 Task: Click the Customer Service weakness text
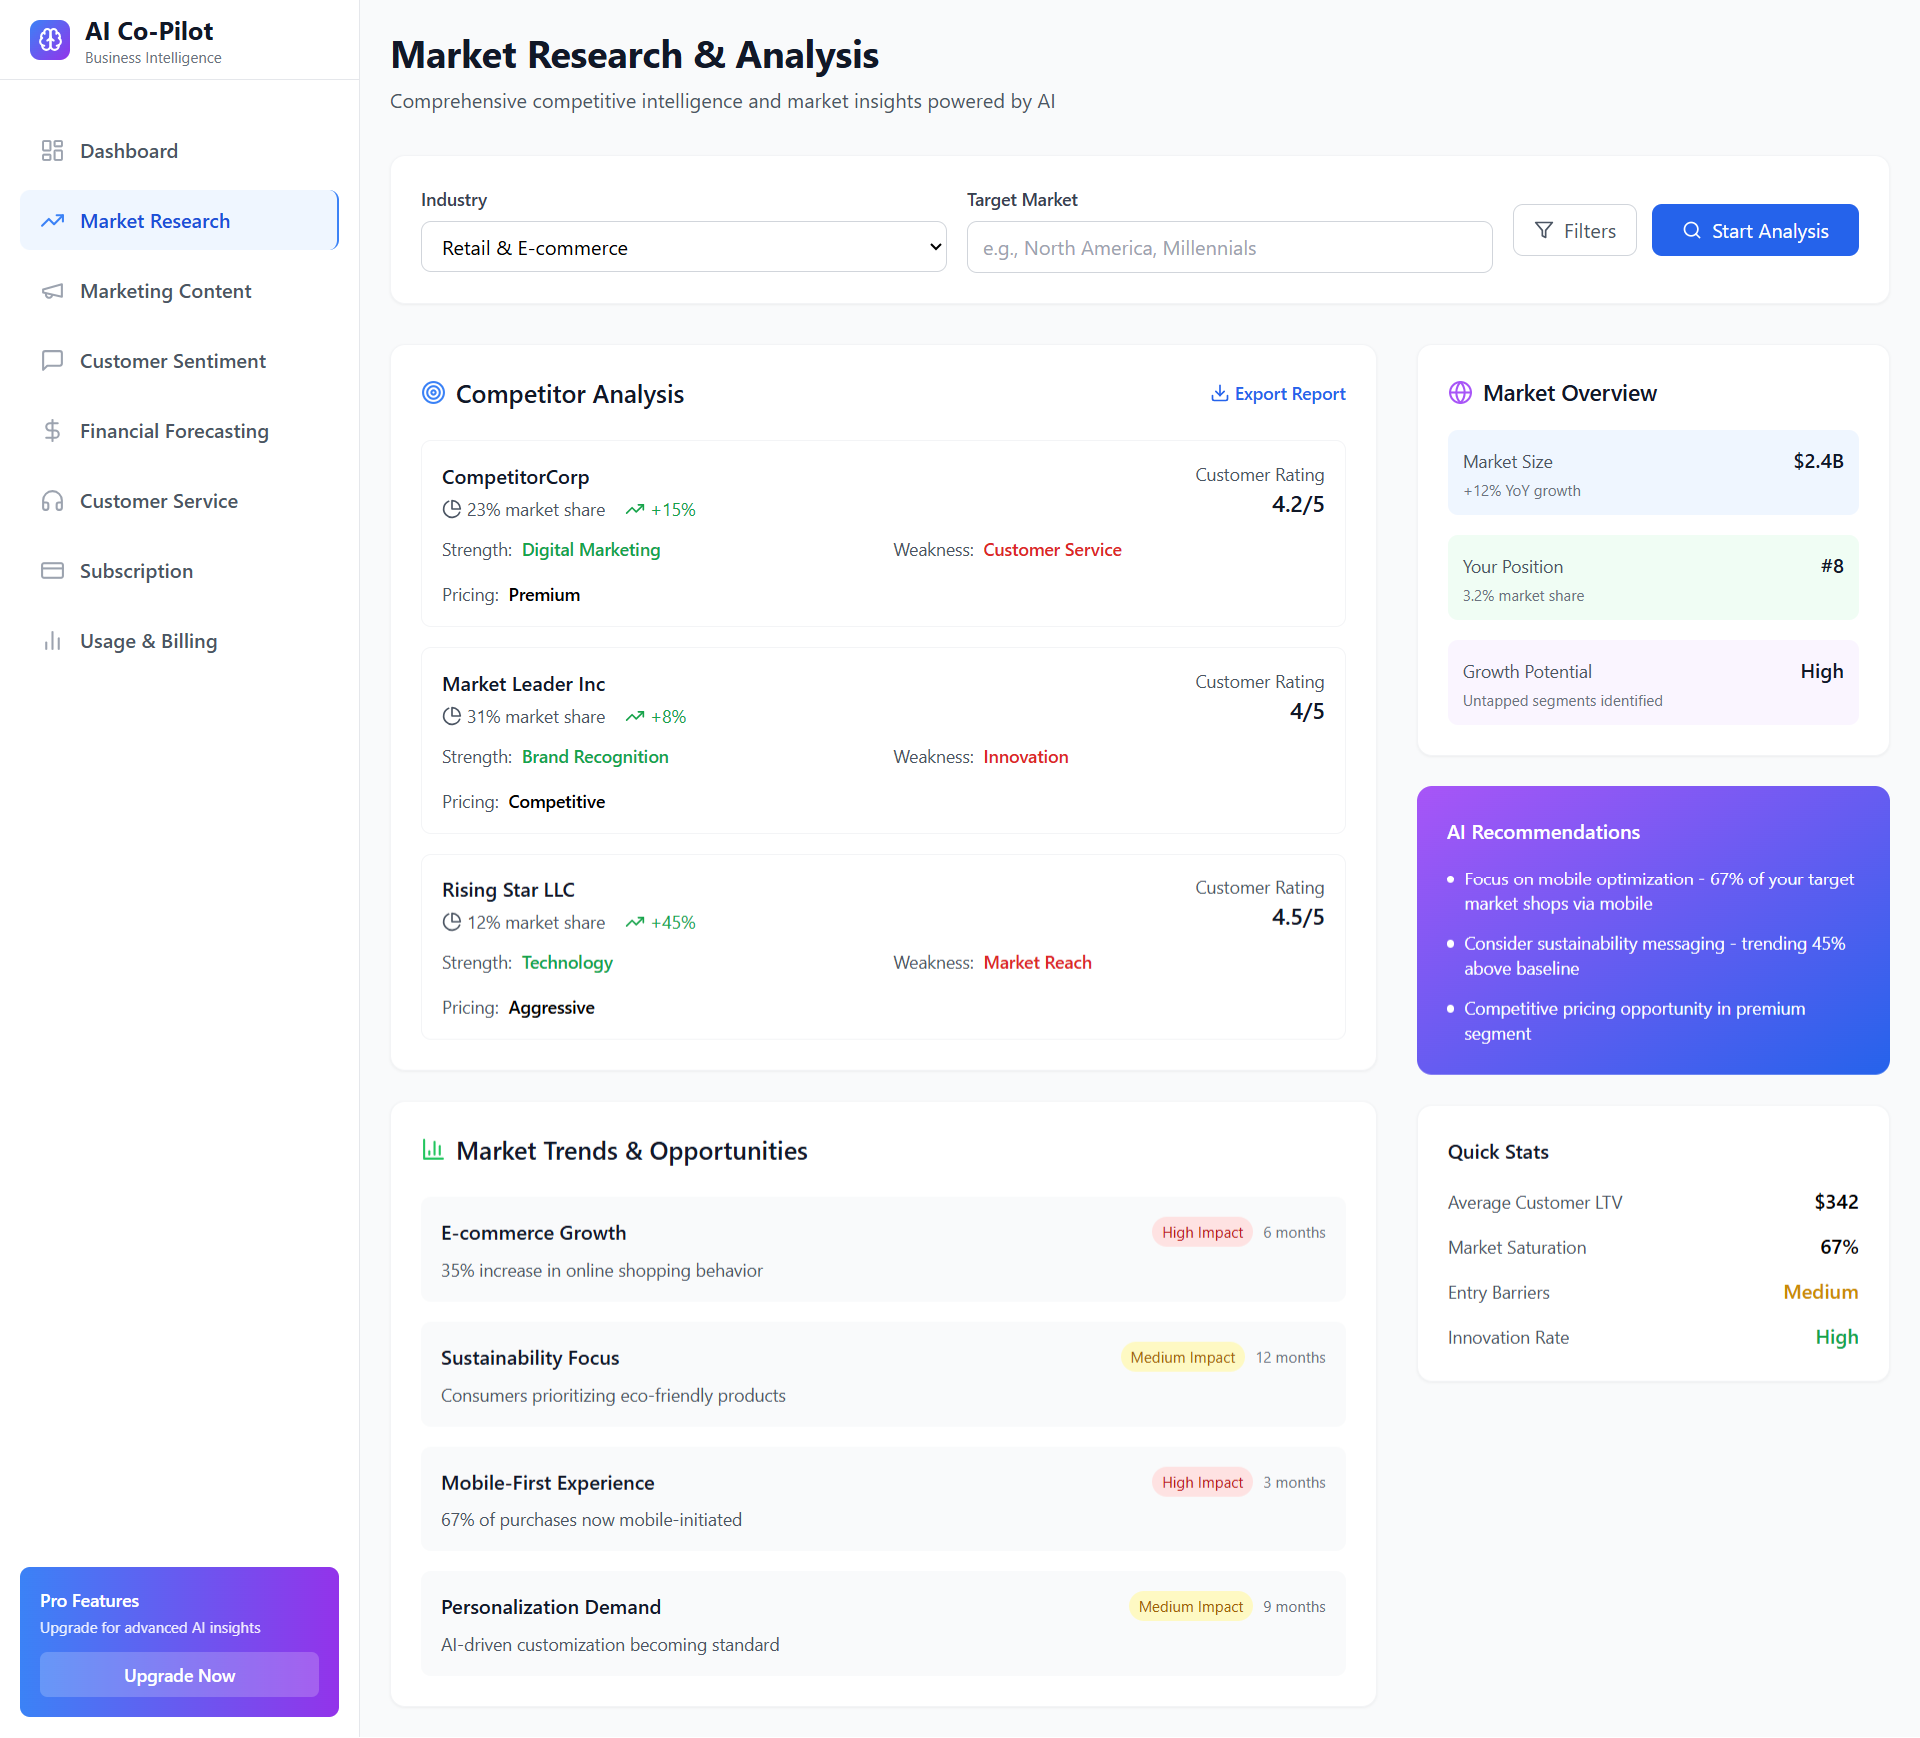coord(1052,550)
